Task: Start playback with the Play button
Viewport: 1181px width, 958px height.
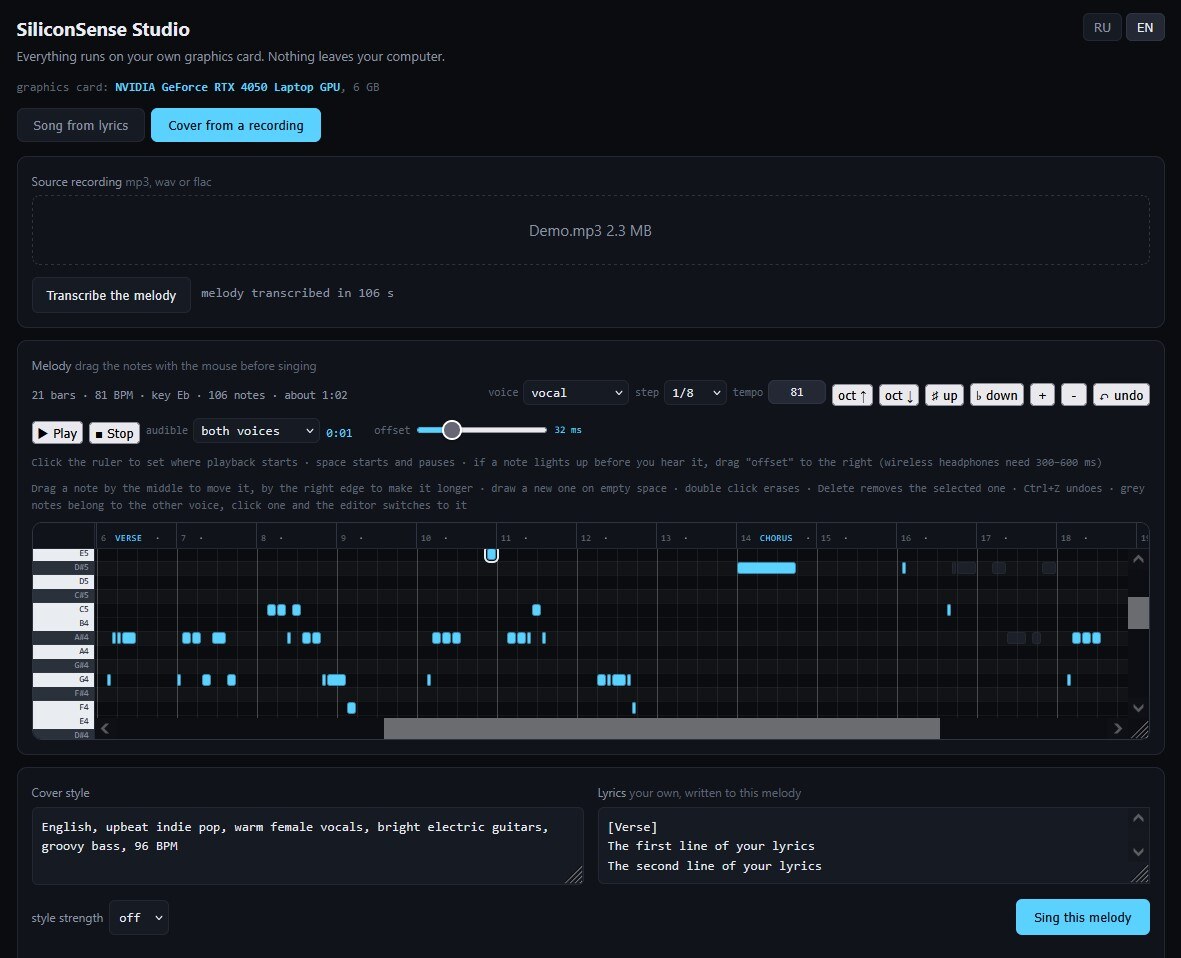Action: pyautogui.click(x=57, y=433)
